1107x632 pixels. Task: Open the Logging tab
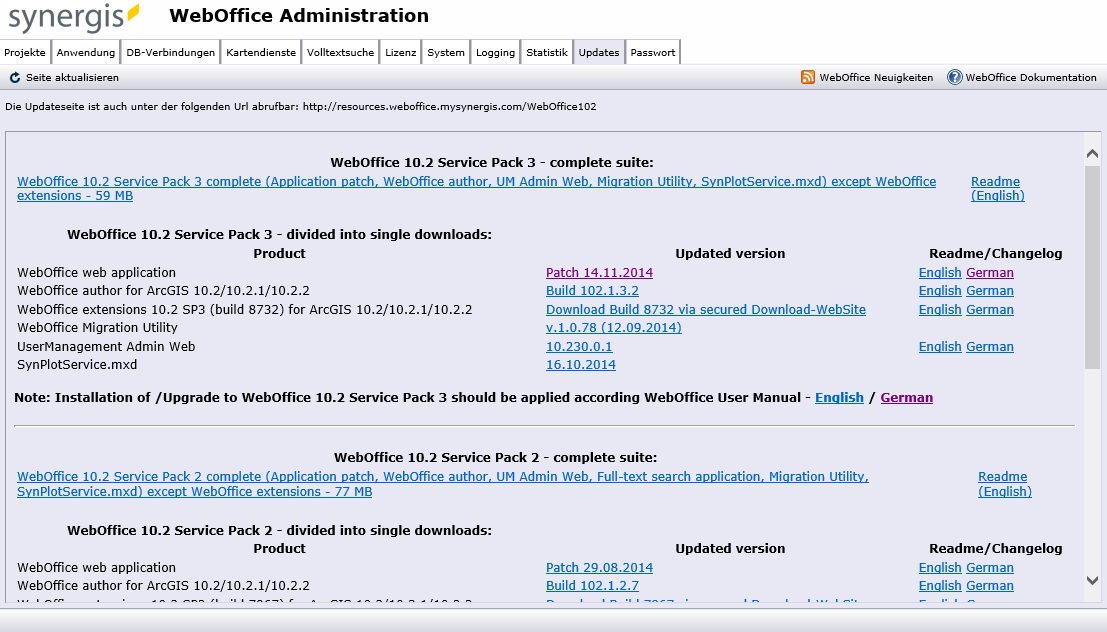pyautogui.click(x=495, y=52)
